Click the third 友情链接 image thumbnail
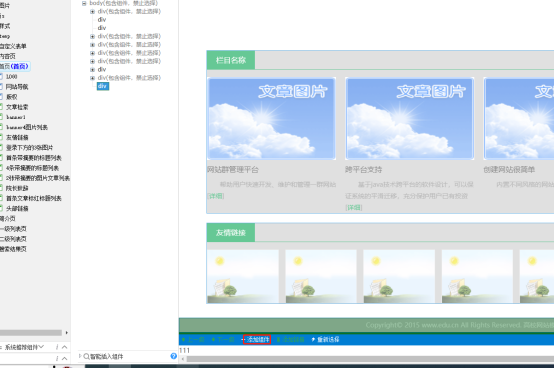Viewport: 554px width, 368px height. point(399,276)
